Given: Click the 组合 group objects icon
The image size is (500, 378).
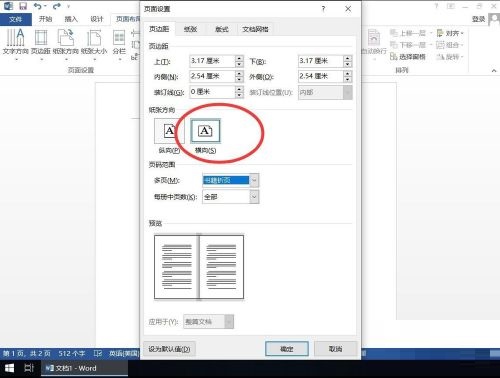Looking at the screenshot, I should coord(450,45).
